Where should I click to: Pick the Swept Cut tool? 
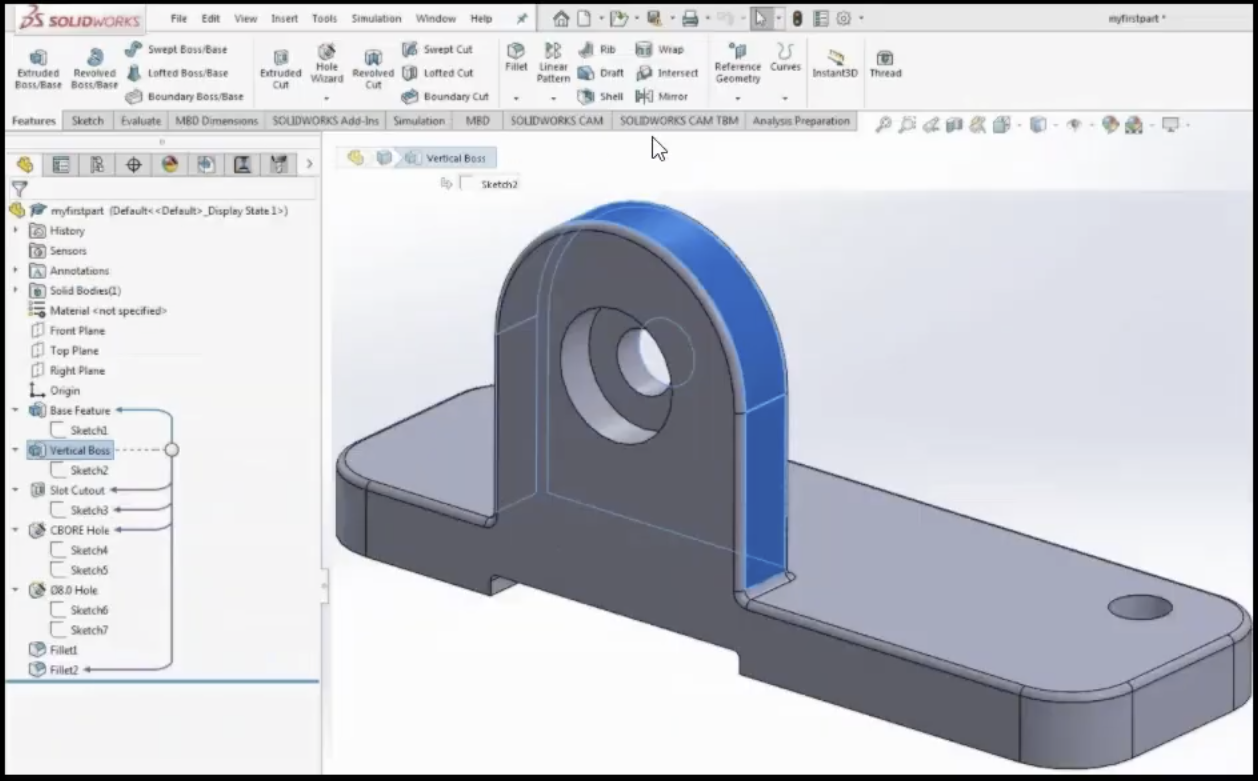point(437,49)
